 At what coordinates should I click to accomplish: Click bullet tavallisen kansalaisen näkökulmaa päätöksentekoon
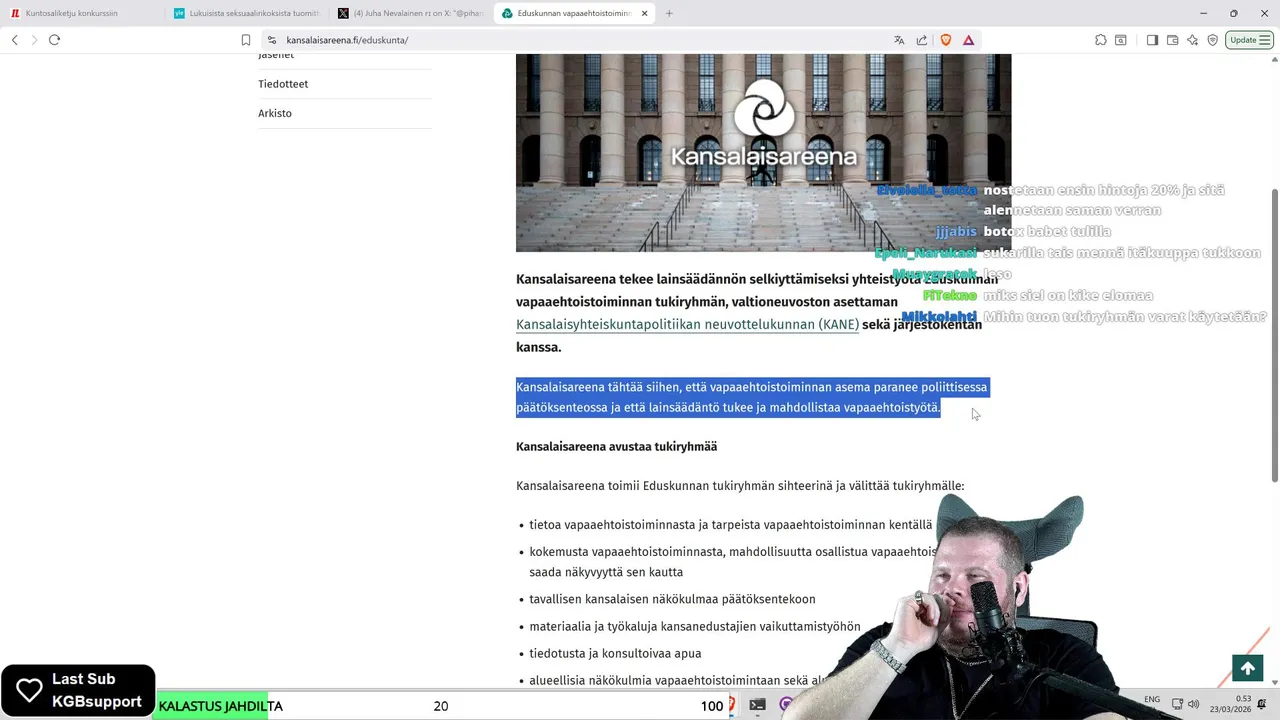pos(672,599)
